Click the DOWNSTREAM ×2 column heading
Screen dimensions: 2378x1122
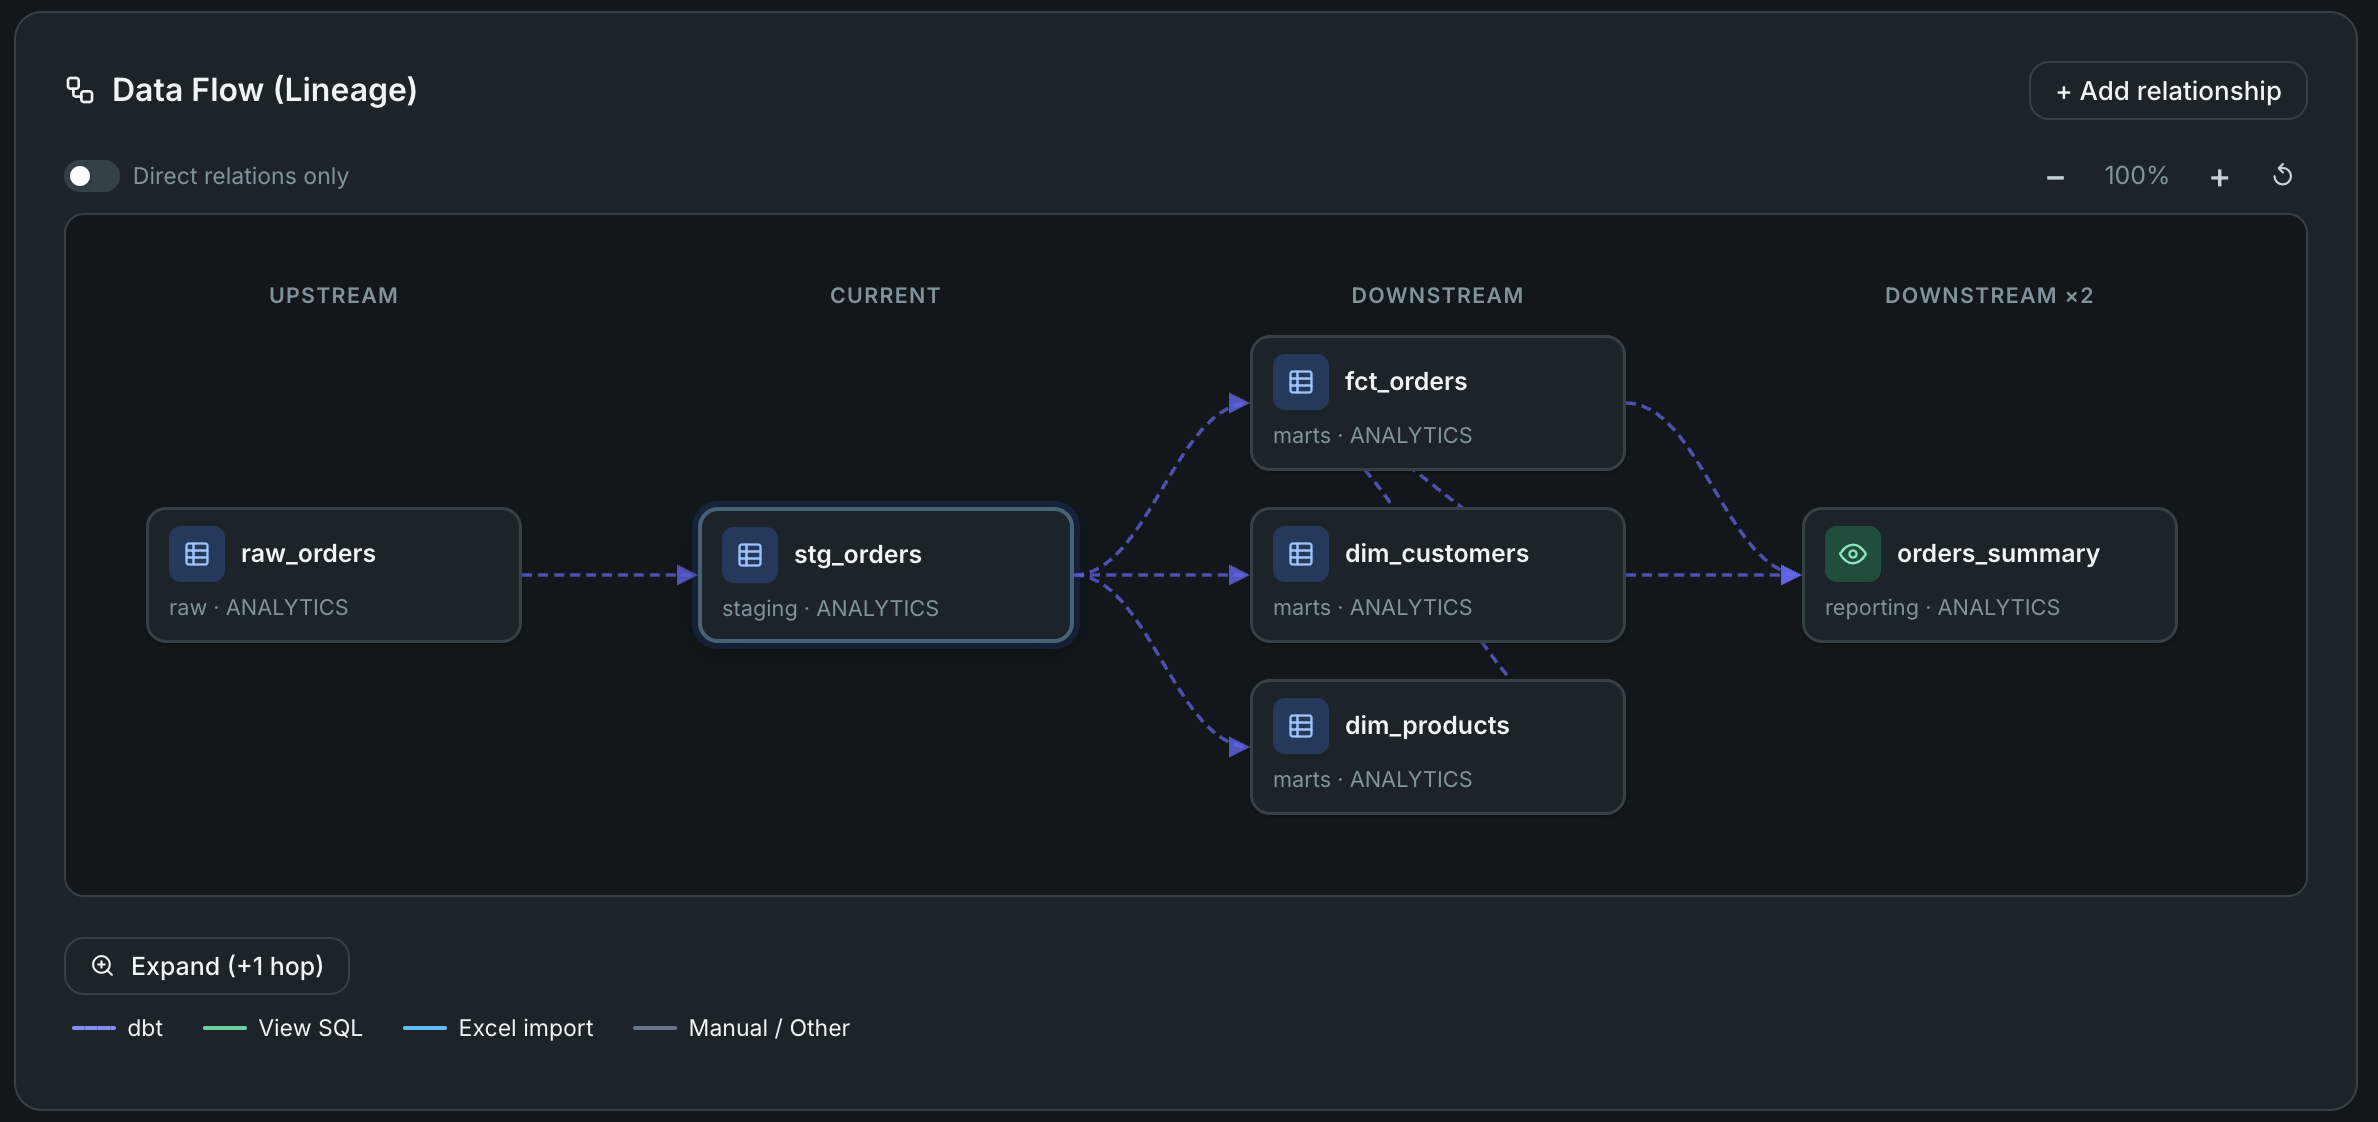tap(1990, 296)
